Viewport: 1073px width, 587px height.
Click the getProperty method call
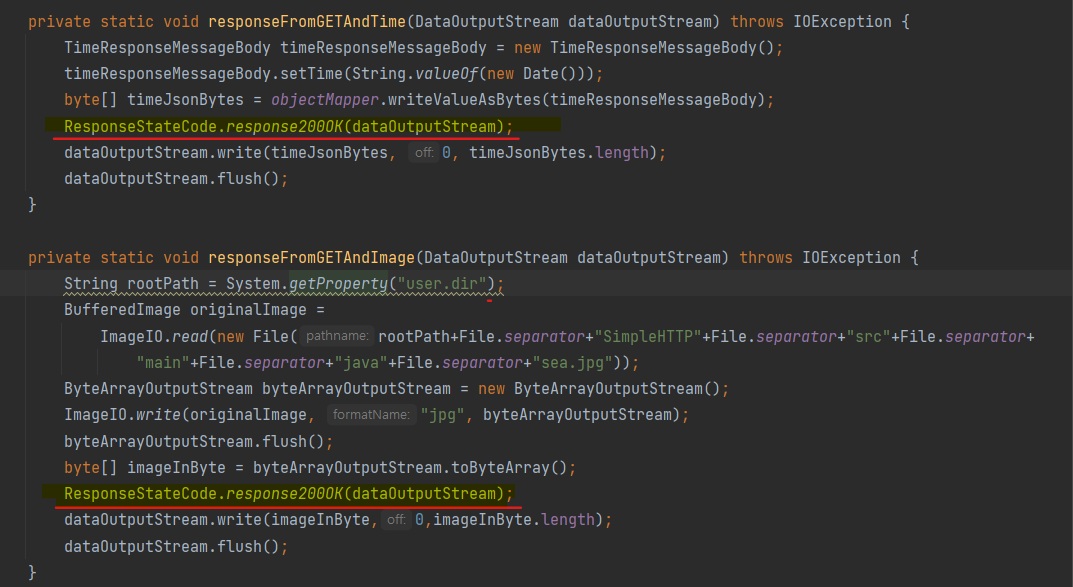point(338,284)
